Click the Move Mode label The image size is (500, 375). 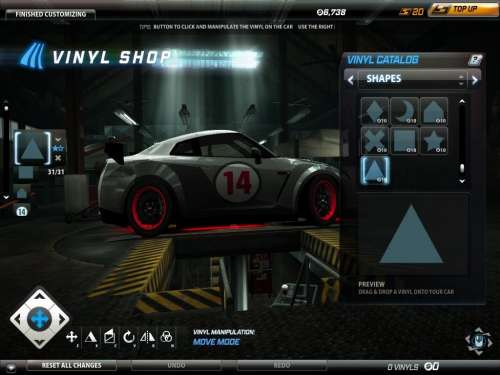[x=216, y=342]
